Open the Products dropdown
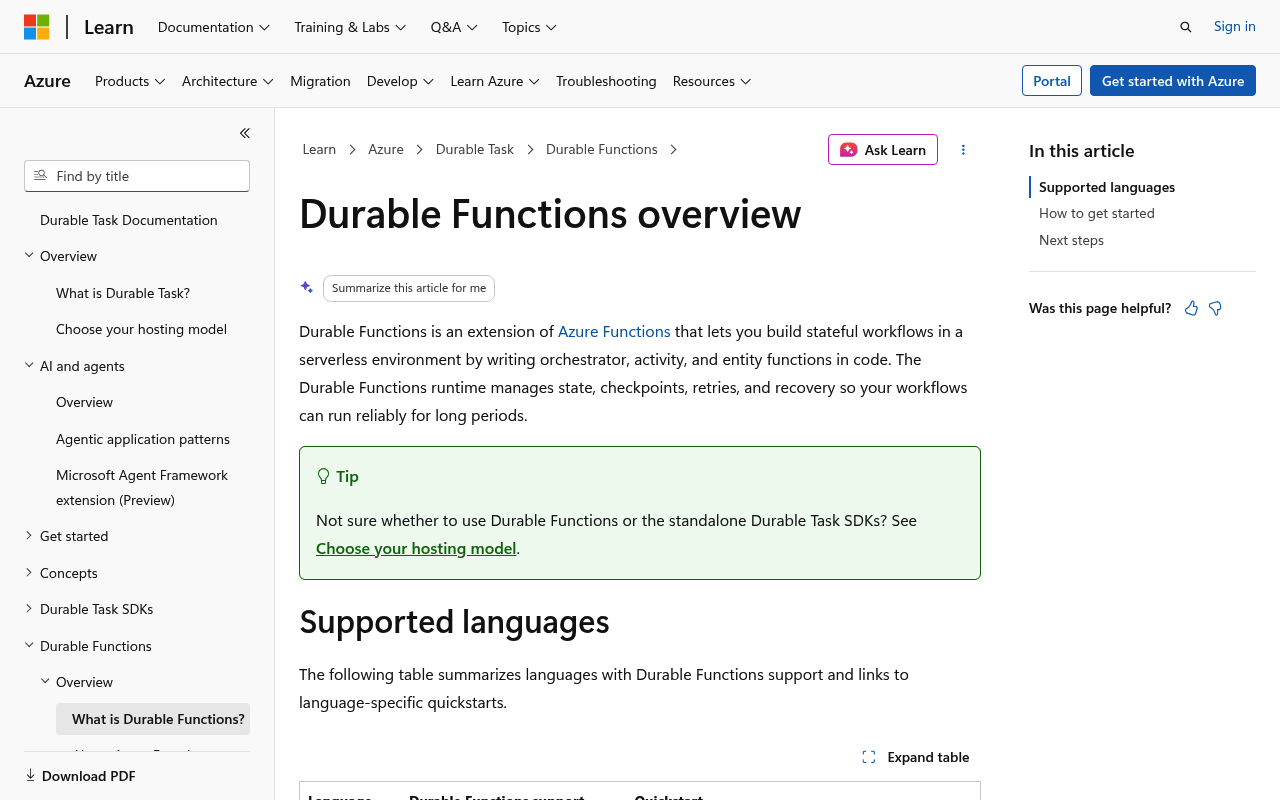 [x=130, y=81]
